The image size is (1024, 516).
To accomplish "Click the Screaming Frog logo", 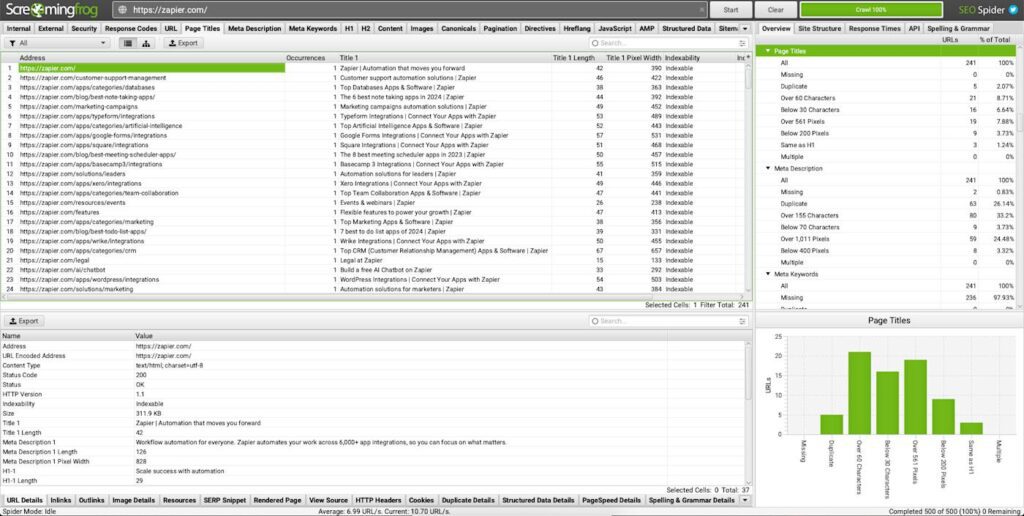I will click(x=54, y=10).
